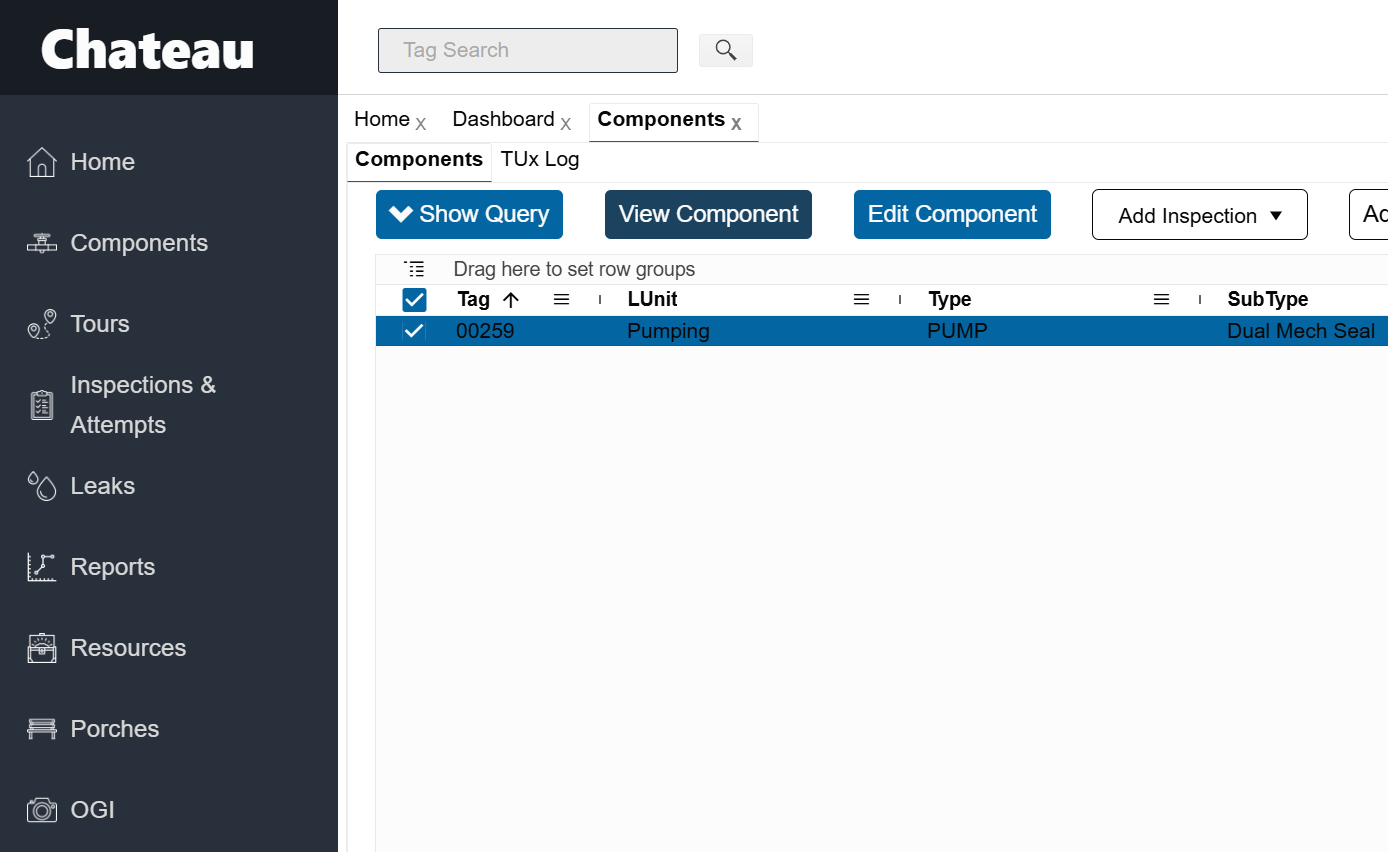
Task: Switch to the Dashboard tab
Action: [503, 120]
